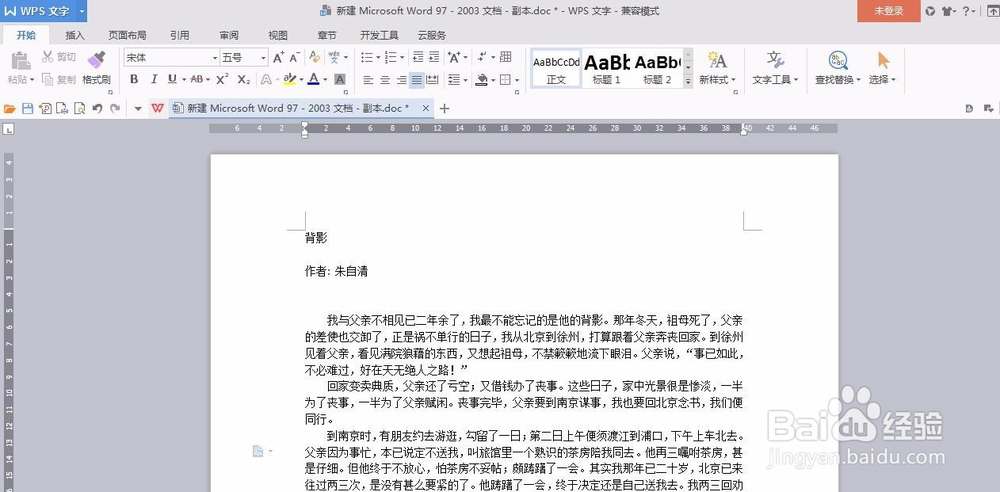Apply the font color (blue A)
The image size is (1000, 492).
click(313, 79)
